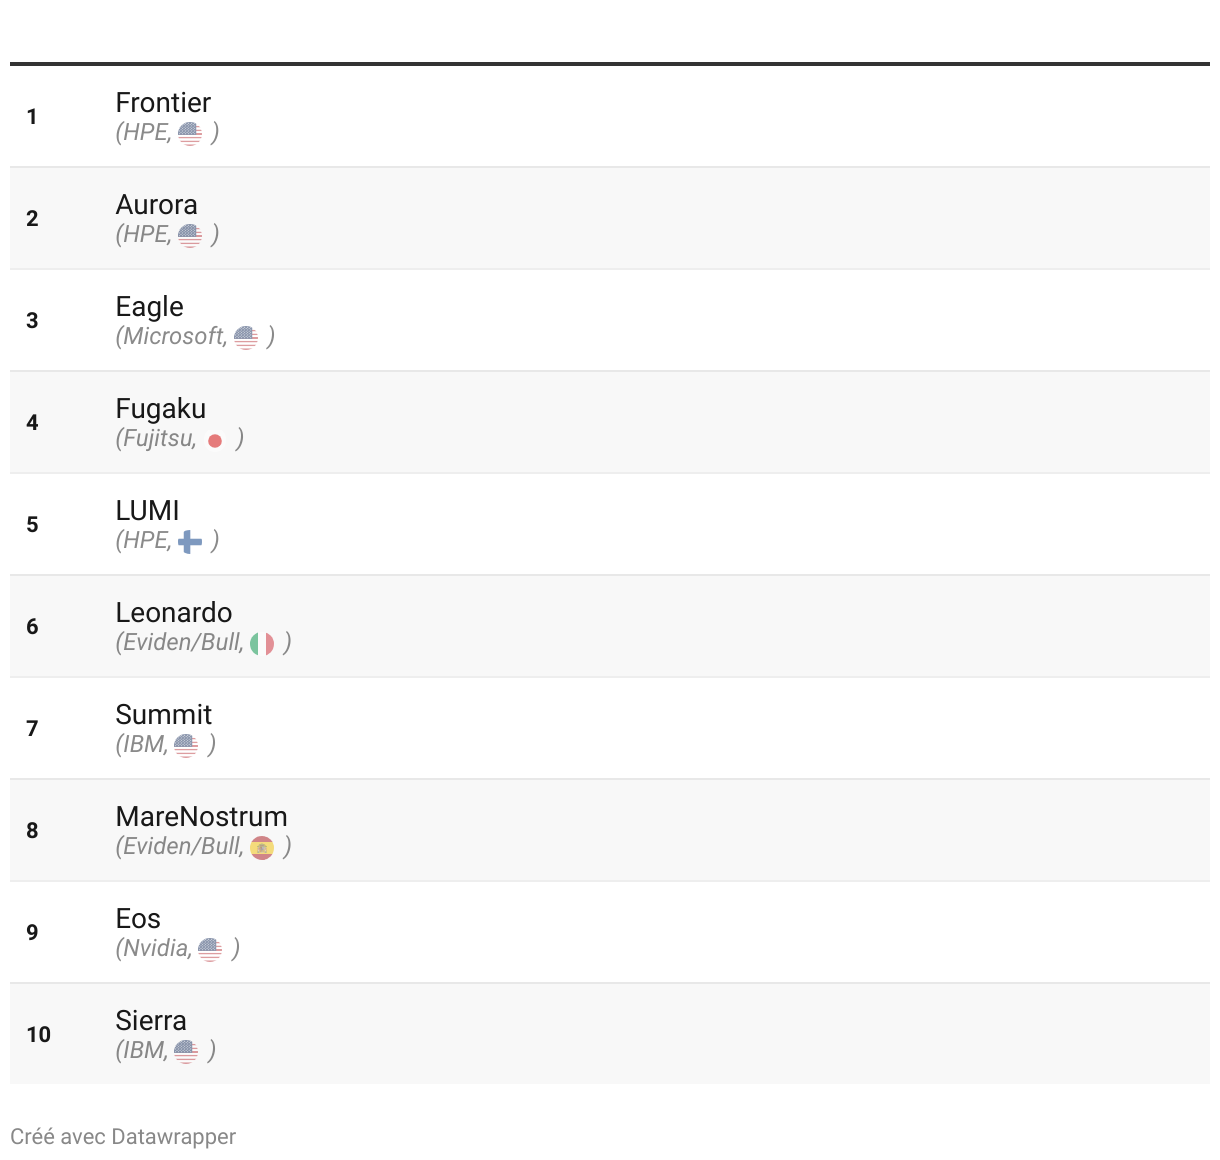Click the US flag icon under Aurora
This screenshot has height=1160, width=1220.
coord(190,235)
